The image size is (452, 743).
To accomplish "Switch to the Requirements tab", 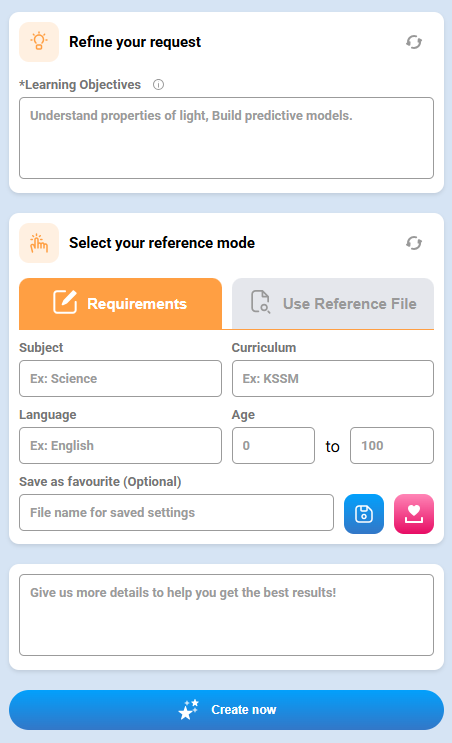I will (x=120, y=304).
